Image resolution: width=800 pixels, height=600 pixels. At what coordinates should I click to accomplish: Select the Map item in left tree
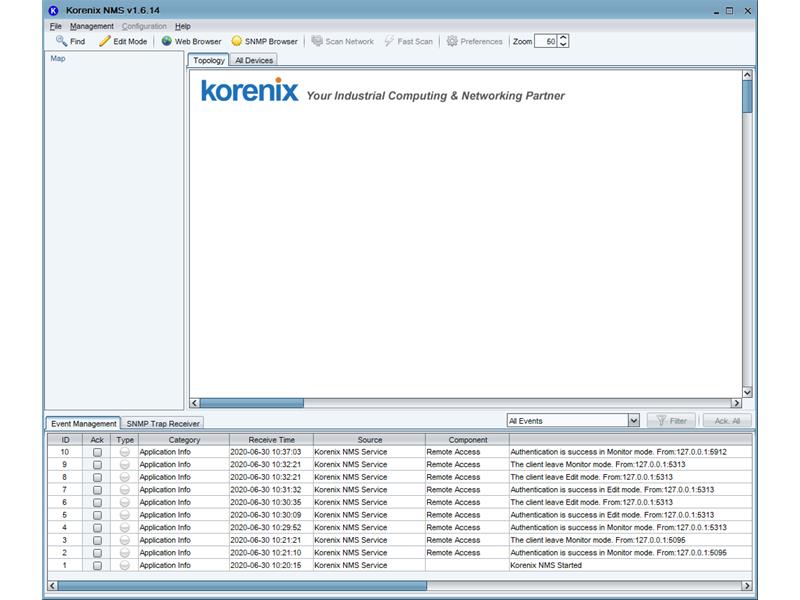point(58,58)
